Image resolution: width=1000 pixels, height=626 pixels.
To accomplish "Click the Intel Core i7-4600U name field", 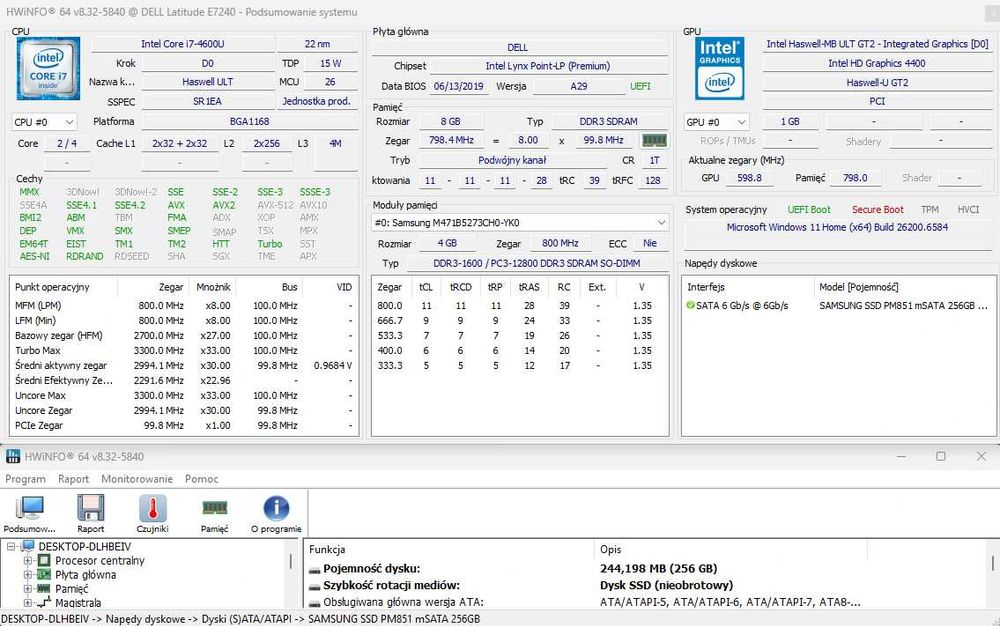I will pos(183,44).
